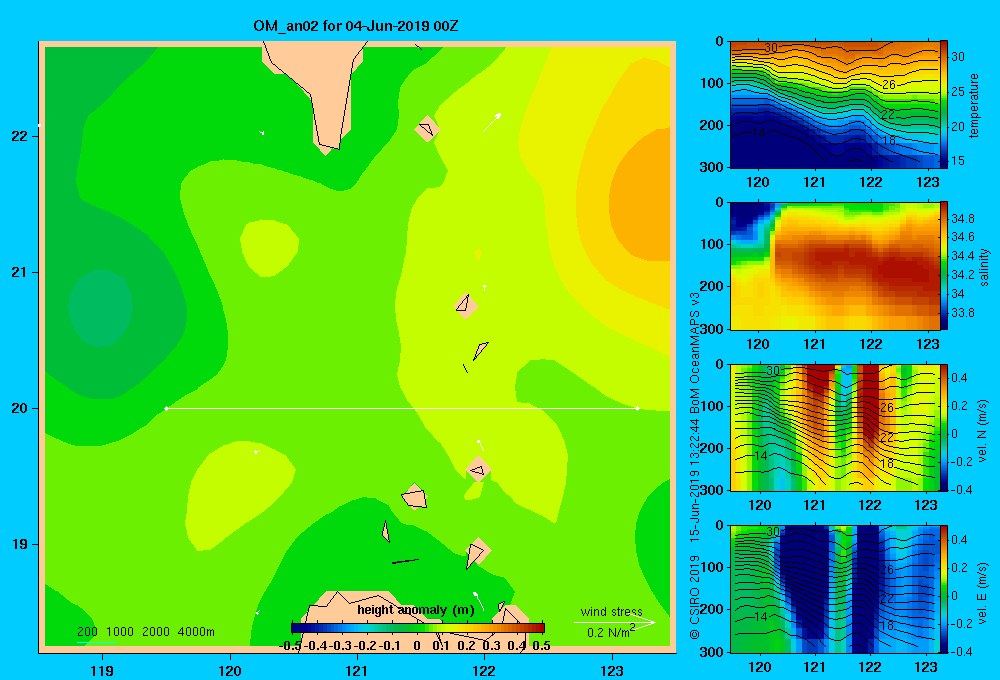This screenshot has height=680, width=1000.
Task: Click the CSIRO 2019 BoM OceanMAPS v3 credit text
Action: [x=695, y=466]
